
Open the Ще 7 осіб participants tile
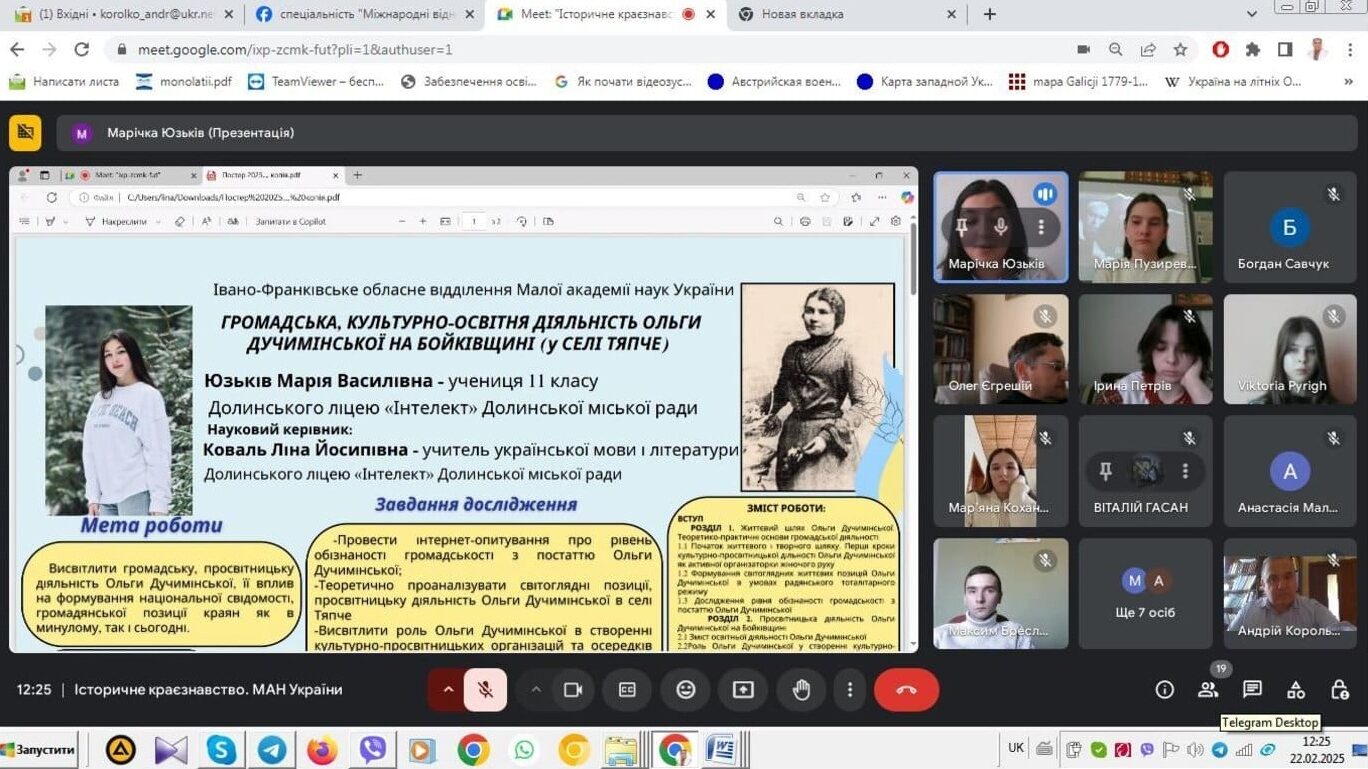(1146, 594)
